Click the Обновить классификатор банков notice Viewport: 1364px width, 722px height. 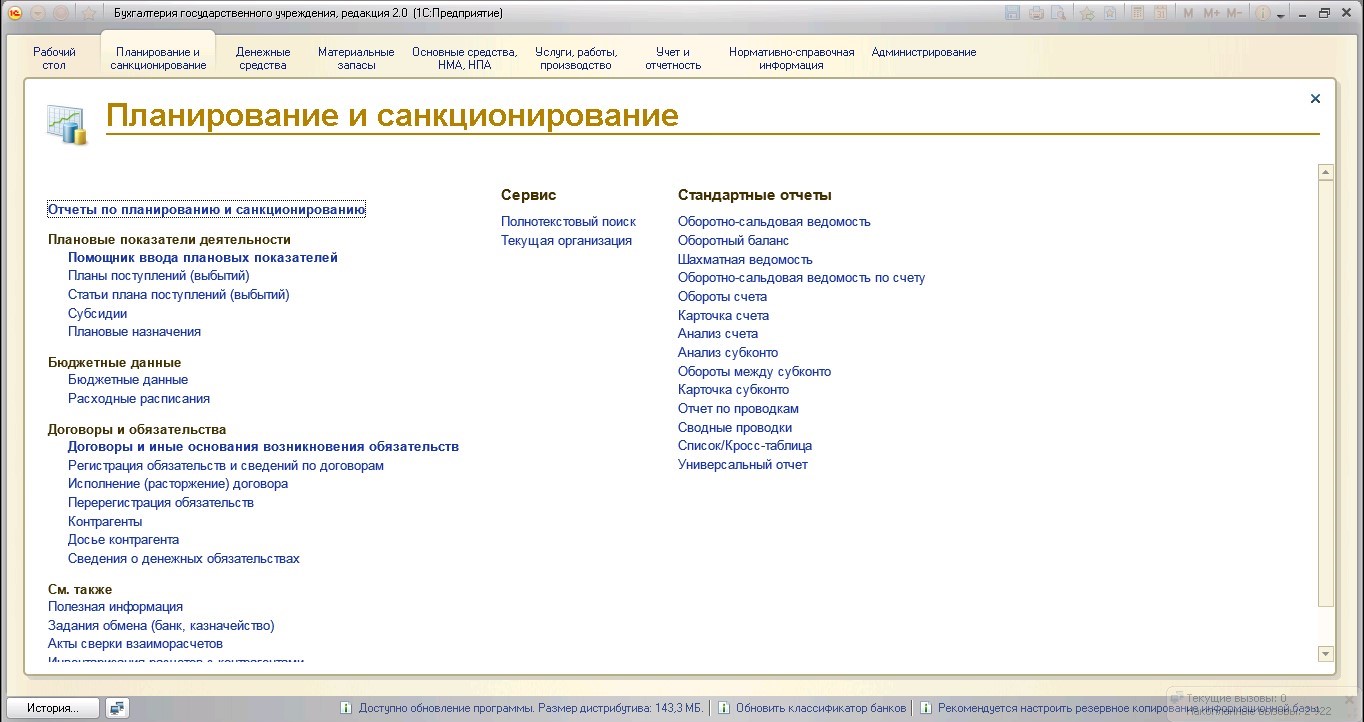tap(821, 708)
